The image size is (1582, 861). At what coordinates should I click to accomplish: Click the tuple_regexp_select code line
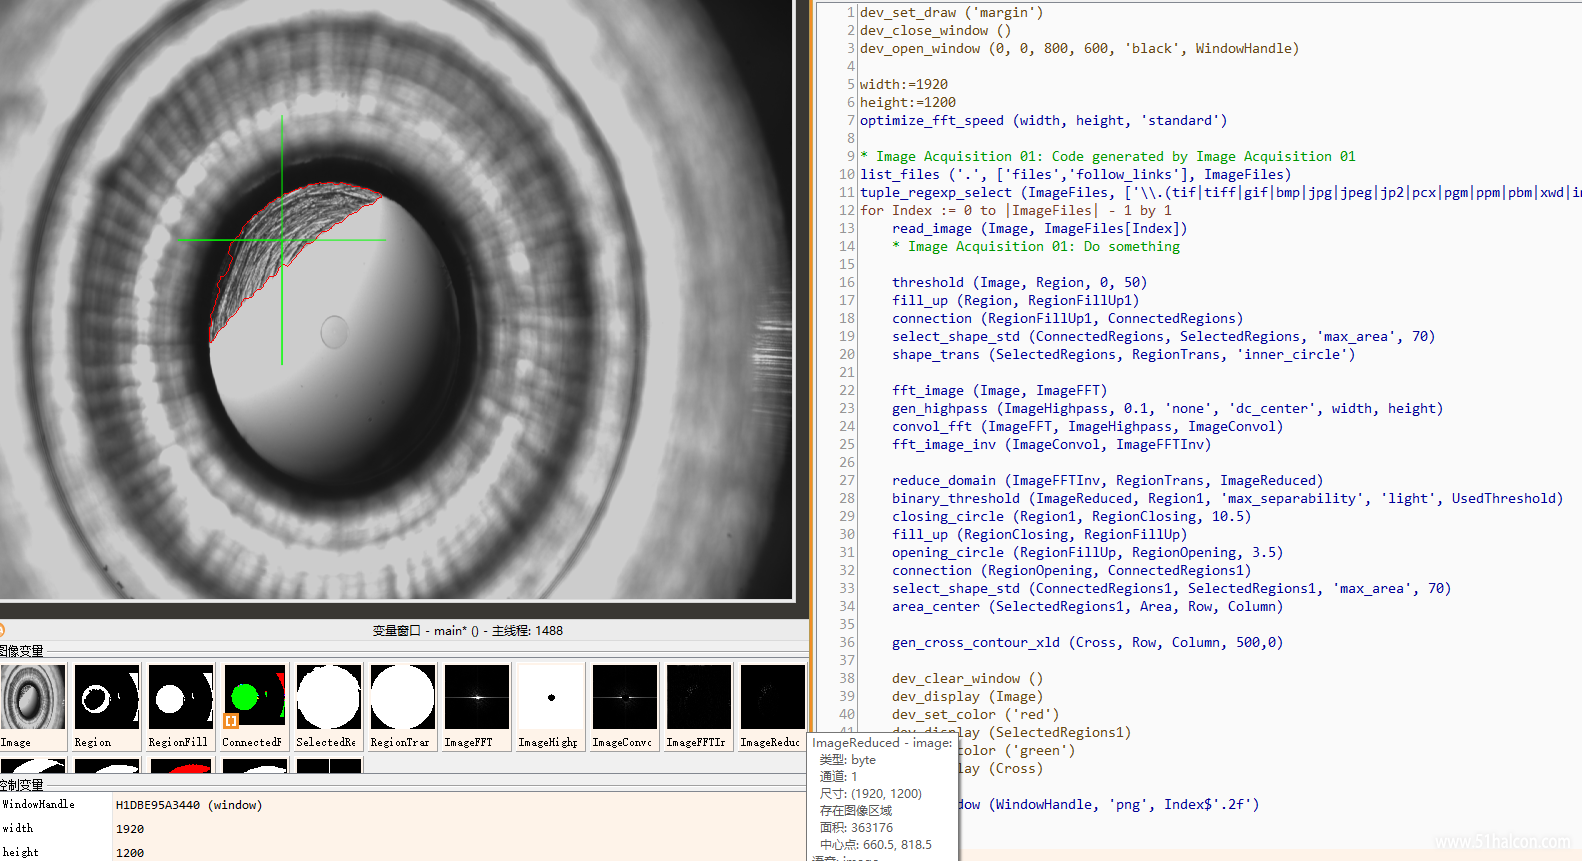pos(1220,192)
